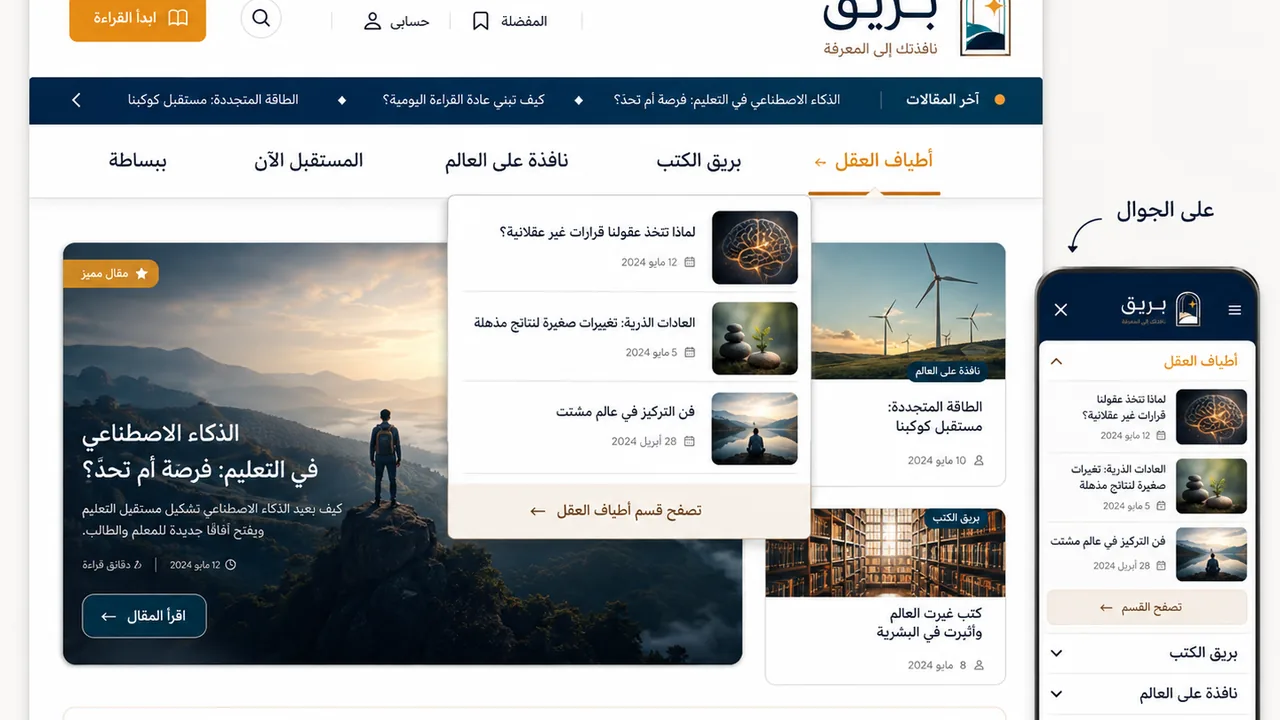Click clock icon next to featured article date

pyautogui.click(x=231, y=565)
